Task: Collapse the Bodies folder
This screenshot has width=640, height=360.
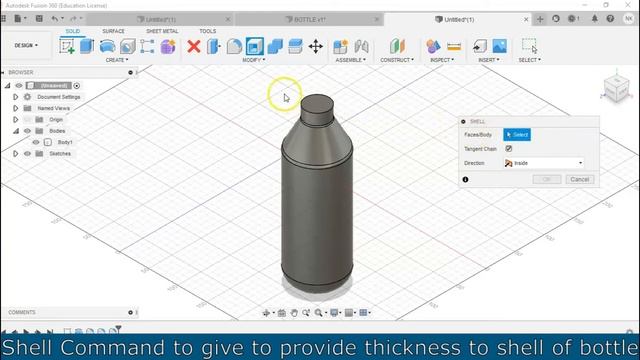Action: click(x=16, y=131)
